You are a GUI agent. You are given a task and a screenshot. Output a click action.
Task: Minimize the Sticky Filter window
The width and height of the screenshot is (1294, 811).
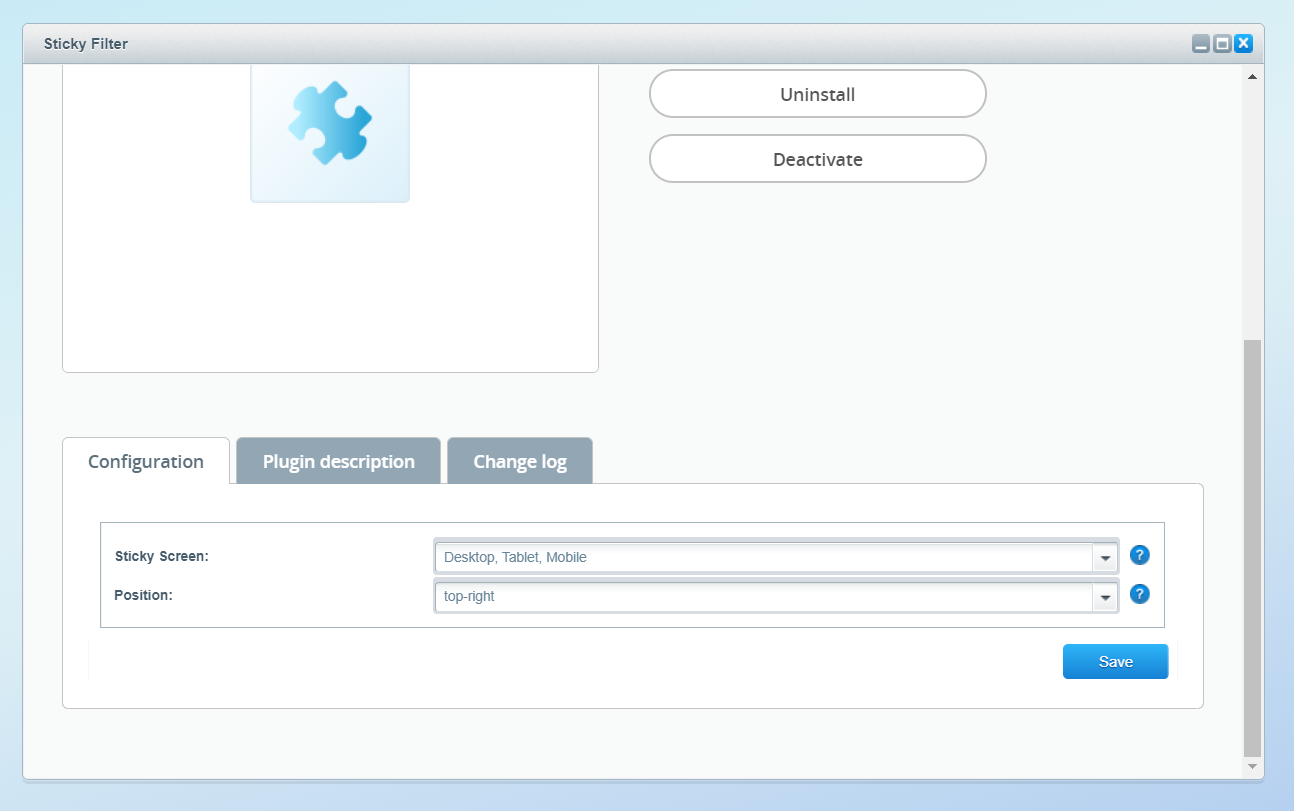[1201, 44]
